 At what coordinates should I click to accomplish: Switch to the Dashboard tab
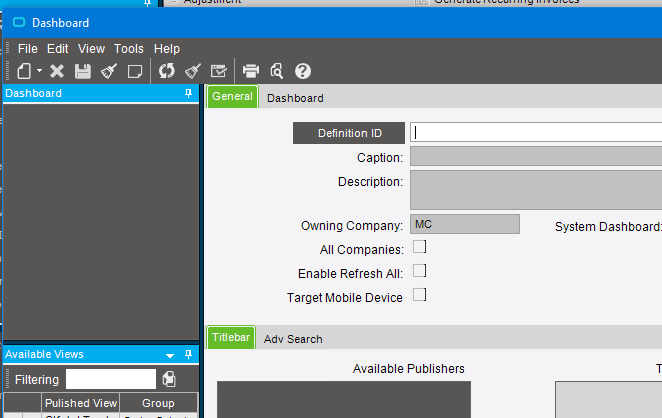coord(295,98)
